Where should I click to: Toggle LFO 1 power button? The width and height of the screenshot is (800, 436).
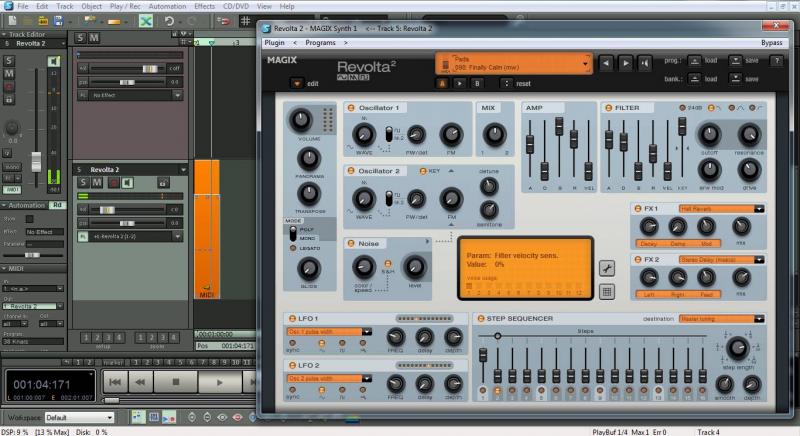292,318
